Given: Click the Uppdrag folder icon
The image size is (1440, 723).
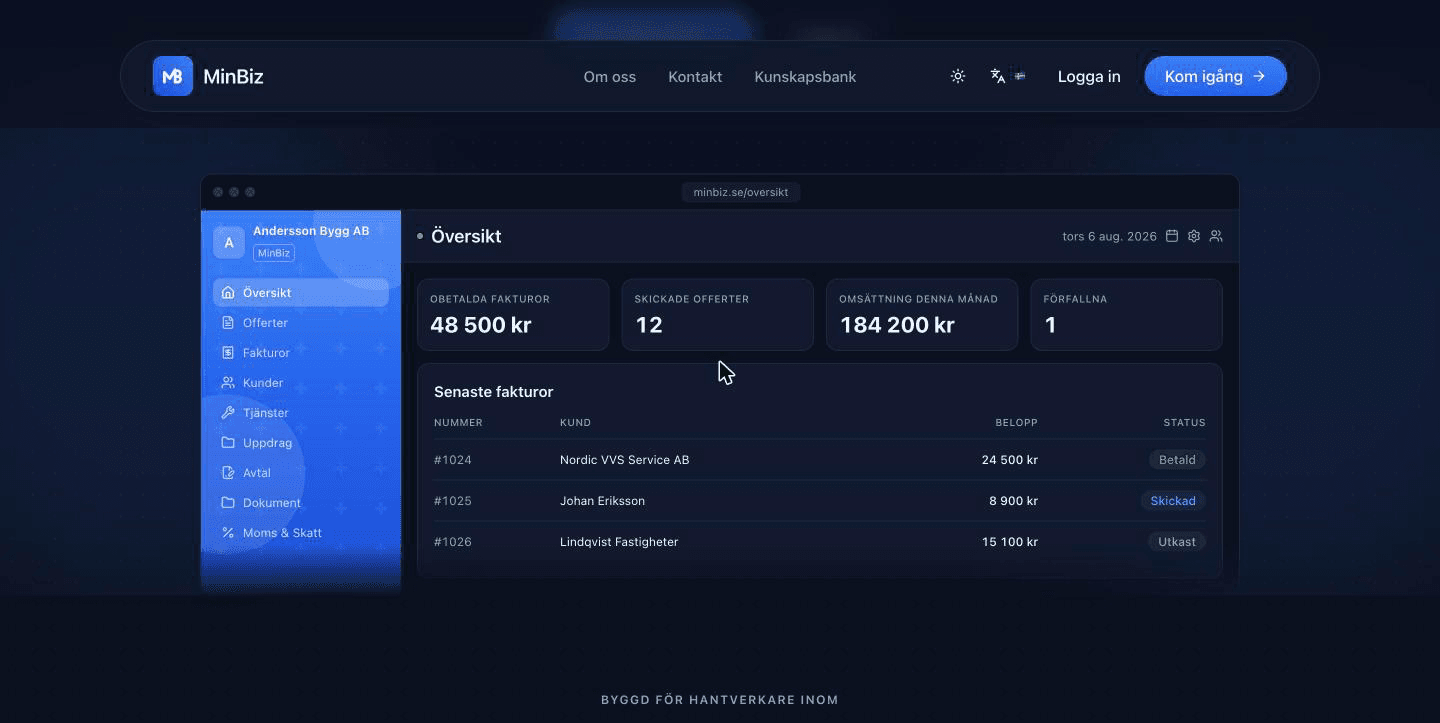Looking at the screenshot, I should [228, 443].
